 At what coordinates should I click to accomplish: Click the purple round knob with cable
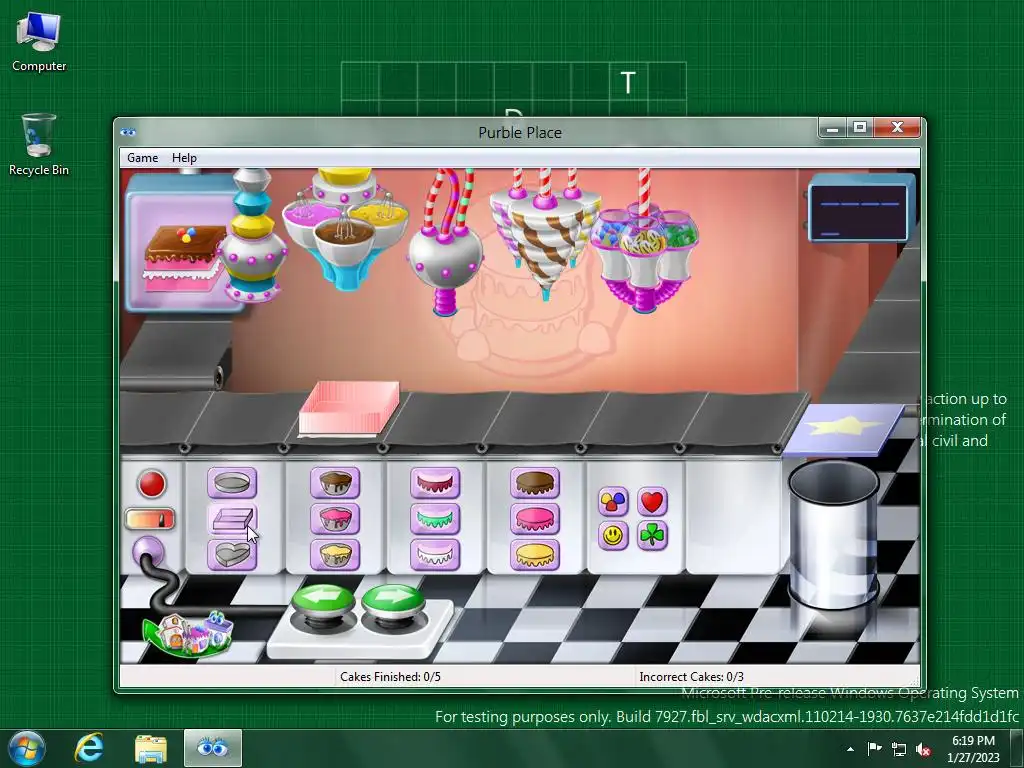click(x=148, y=552)
